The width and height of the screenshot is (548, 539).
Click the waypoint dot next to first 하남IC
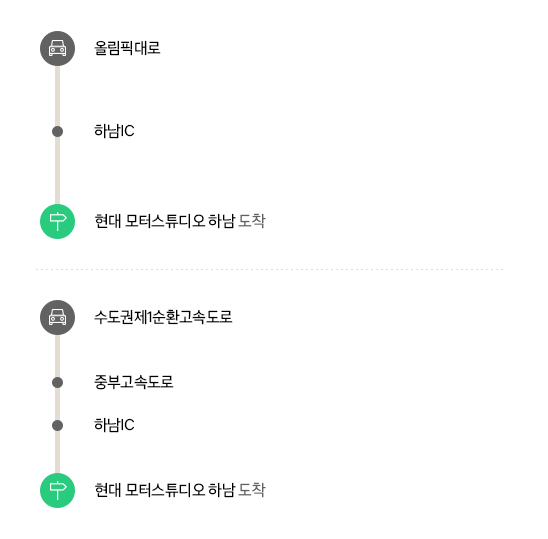pyautogui.click(x=57, y=131)
